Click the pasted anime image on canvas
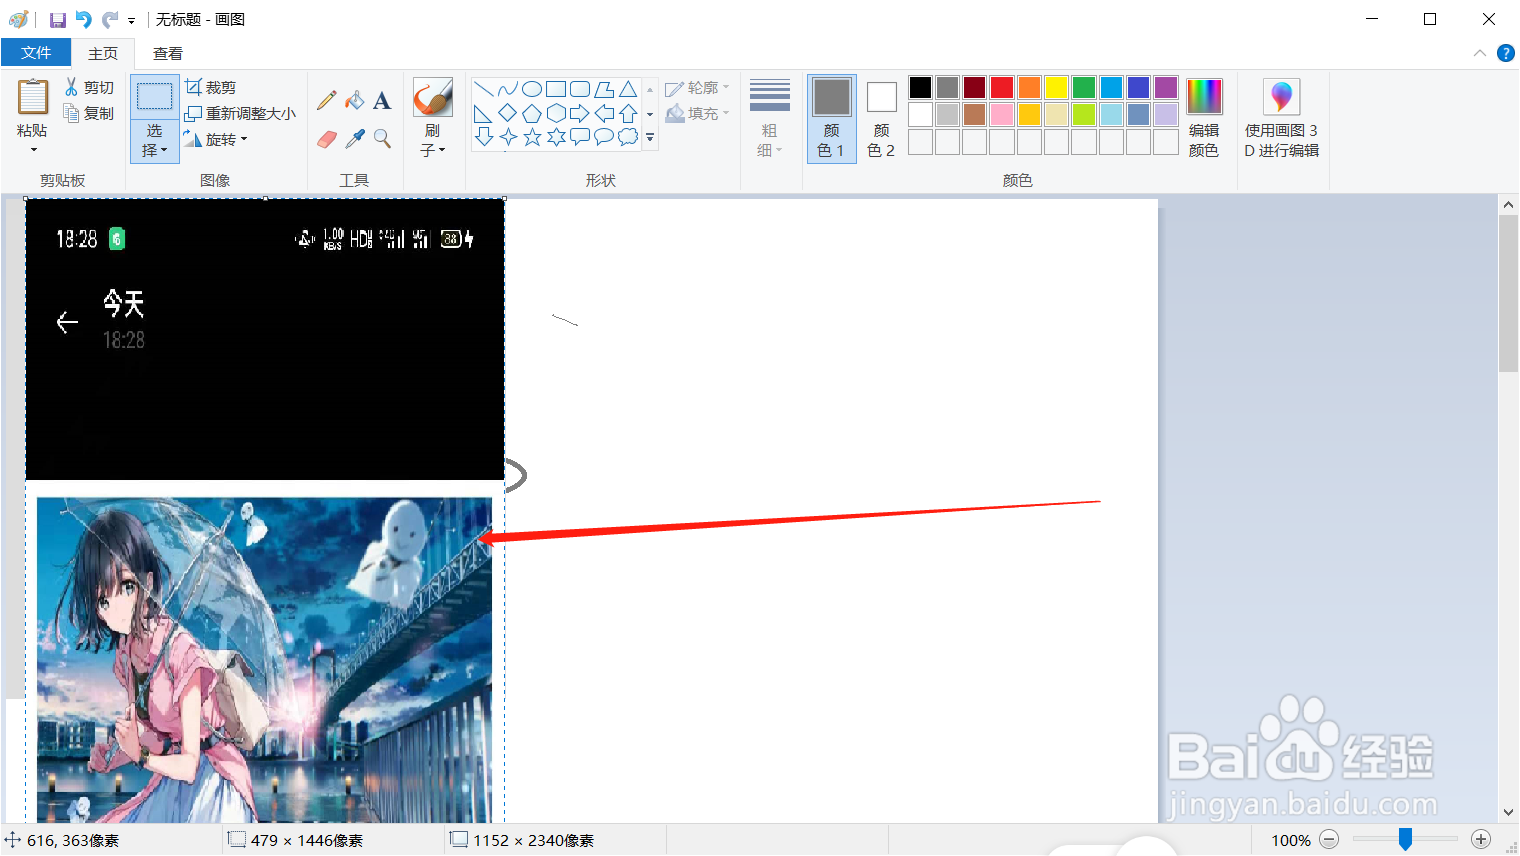The height and width of the screenshot is (856, 1520). click(x=264, y=660)
